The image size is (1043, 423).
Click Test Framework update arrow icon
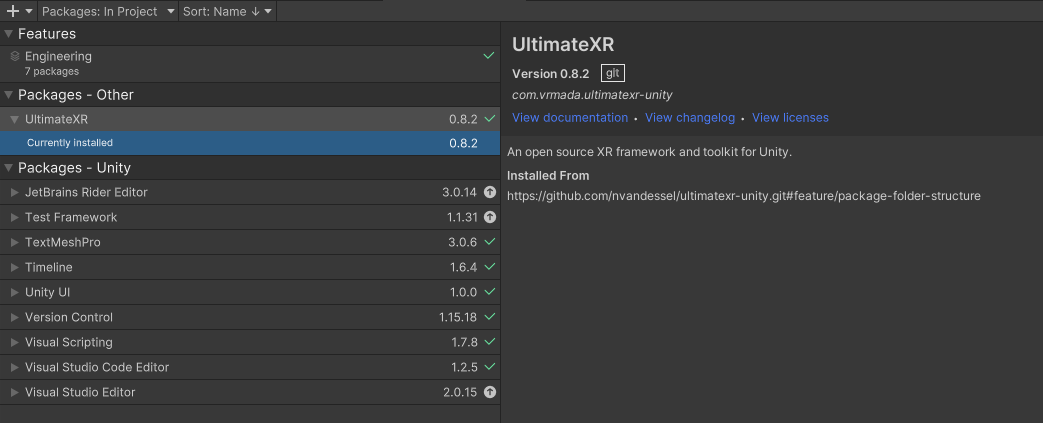[490, 217]
